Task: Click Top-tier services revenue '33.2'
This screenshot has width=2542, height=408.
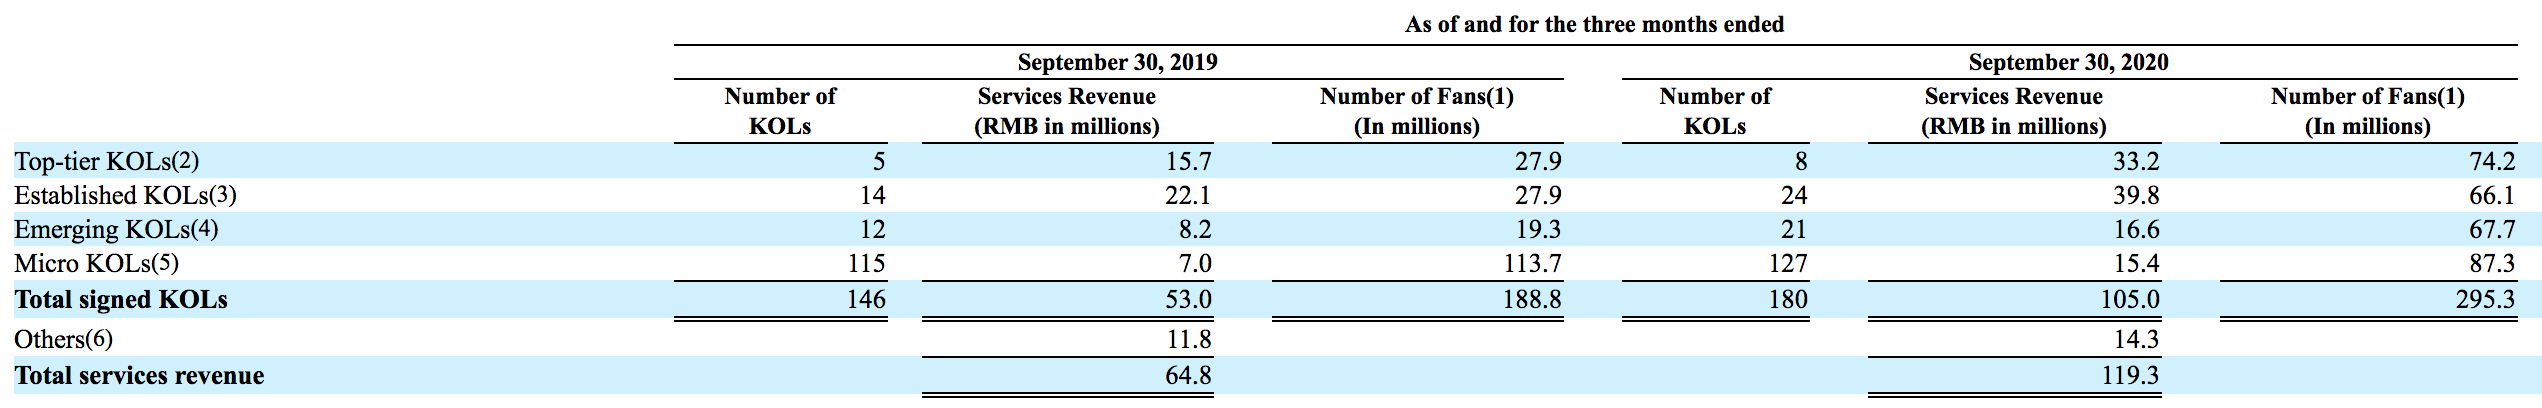Action: coord(2135,161)
